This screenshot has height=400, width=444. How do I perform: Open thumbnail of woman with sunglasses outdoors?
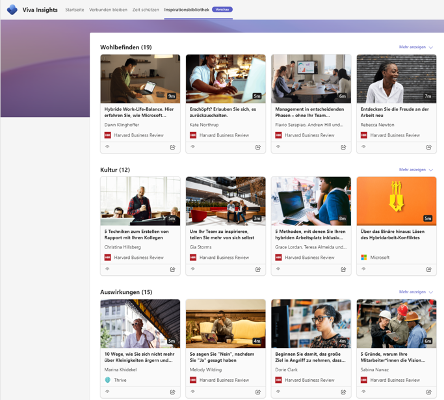click(x=140, y=324)
